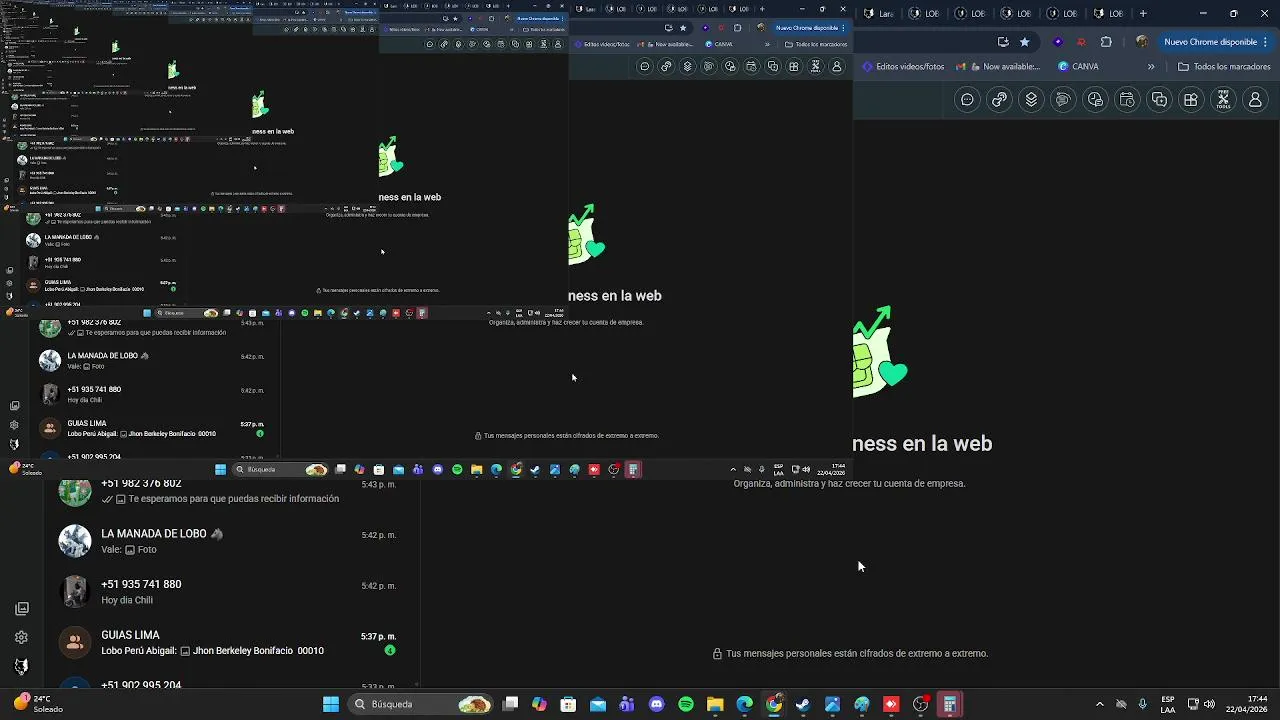Open the 24°C Soleado weather widget on the full-size taskbar
The height and width of the screenshot is (720, 1280).
38,704
